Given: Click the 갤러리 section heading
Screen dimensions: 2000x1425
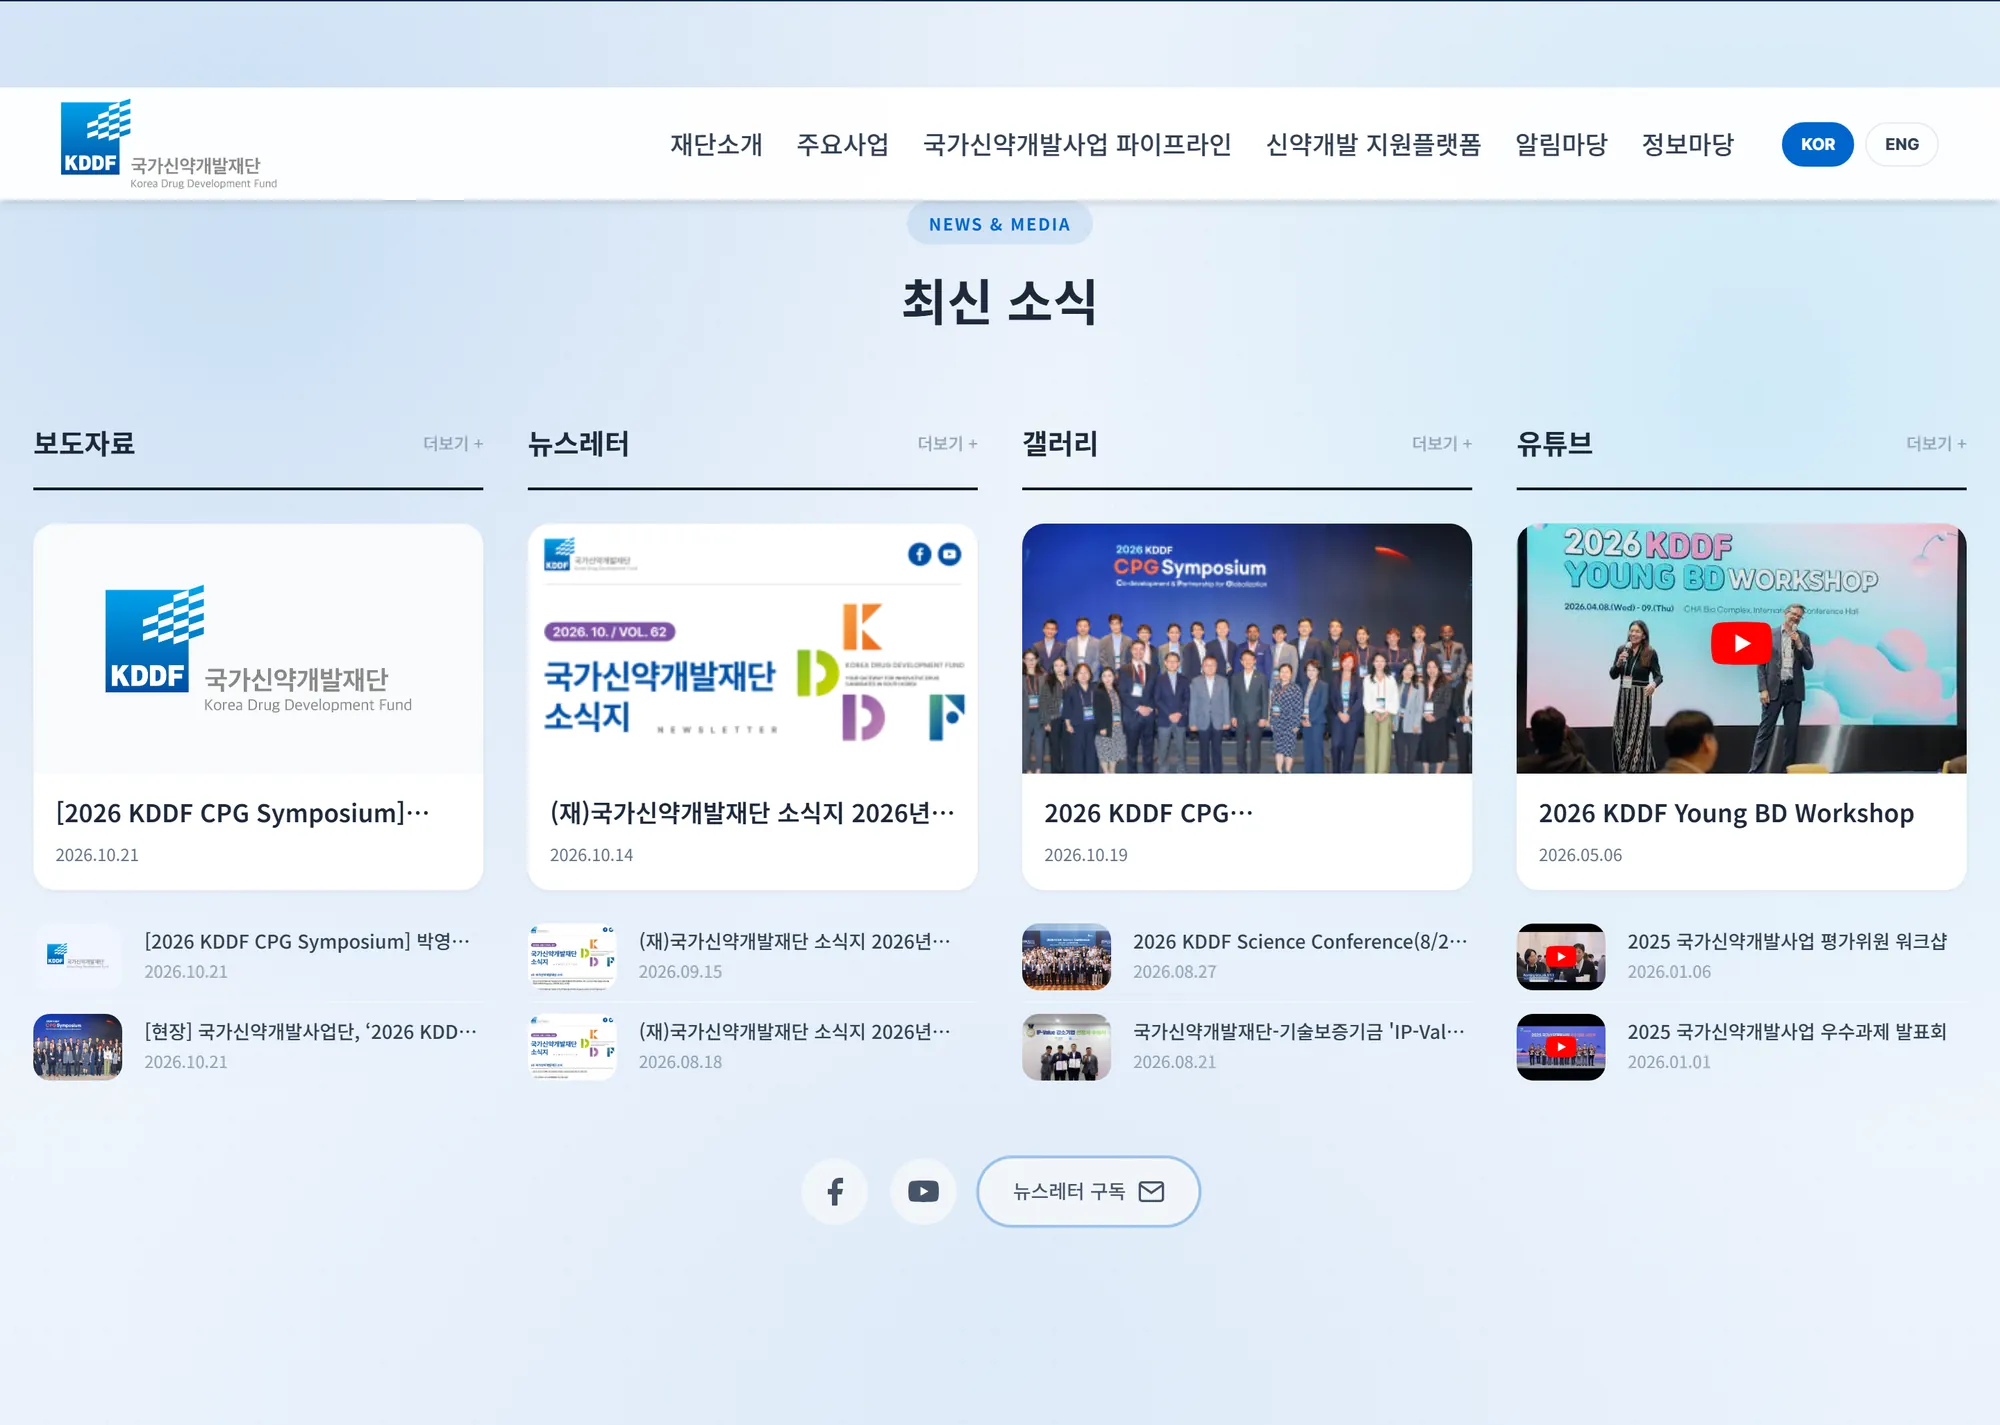Looking at the screenshot, I should click(1060, 443).
